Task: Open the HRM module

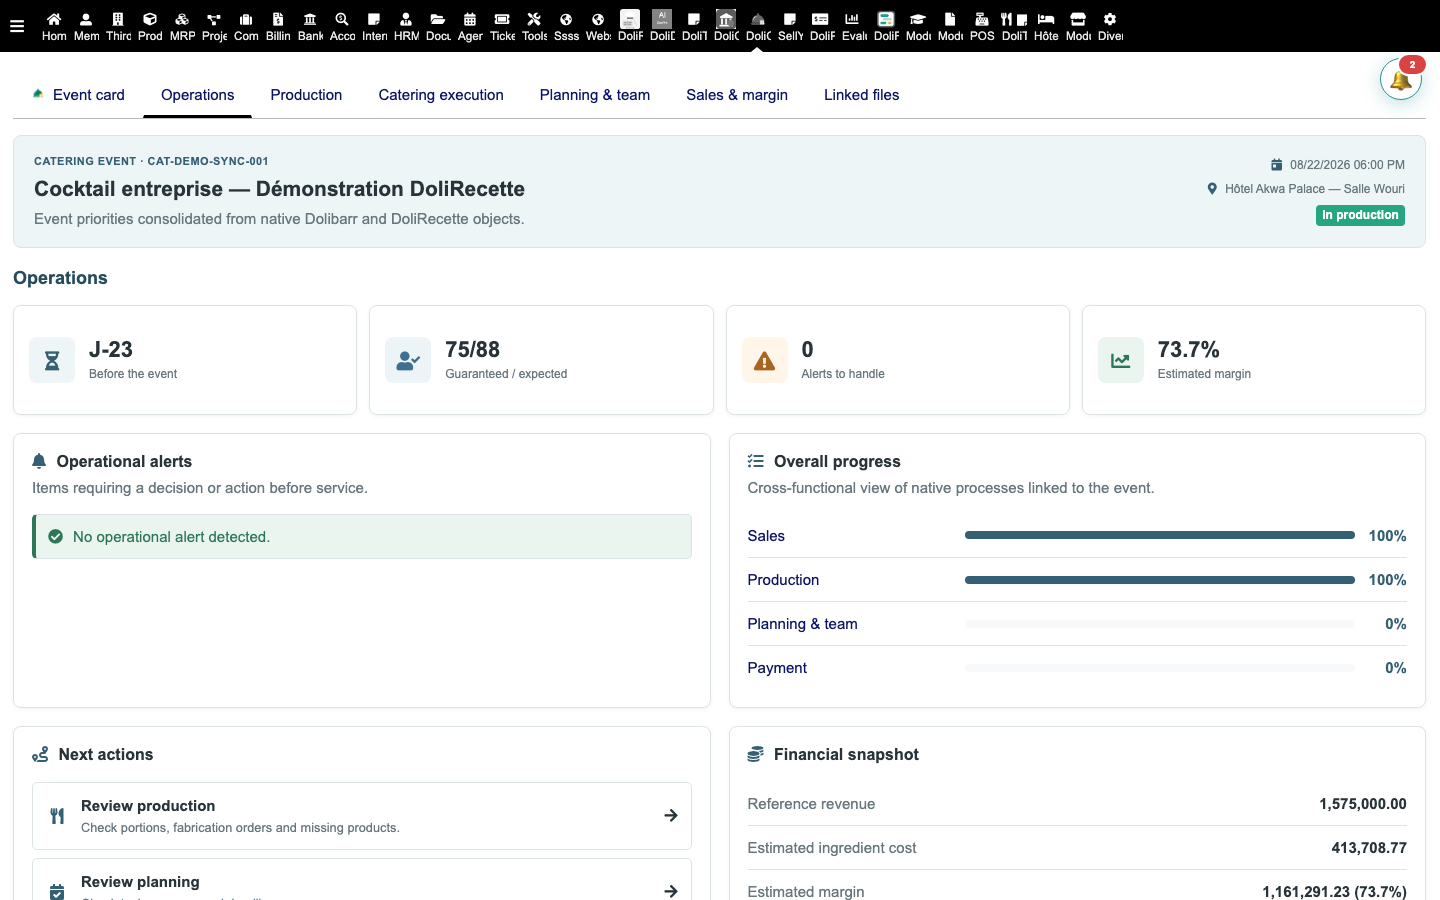Action: click(406, 26)
